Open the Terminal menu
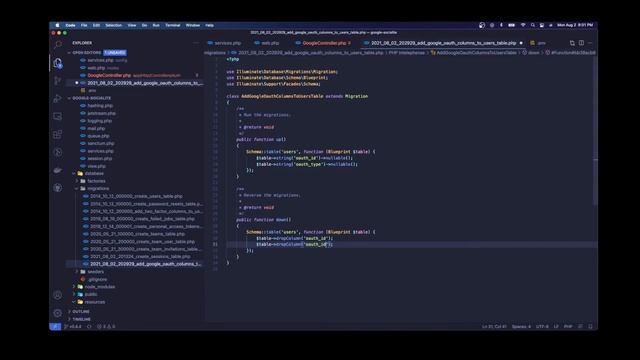Screen dimensions: 640x360 (x=173, y=25)
